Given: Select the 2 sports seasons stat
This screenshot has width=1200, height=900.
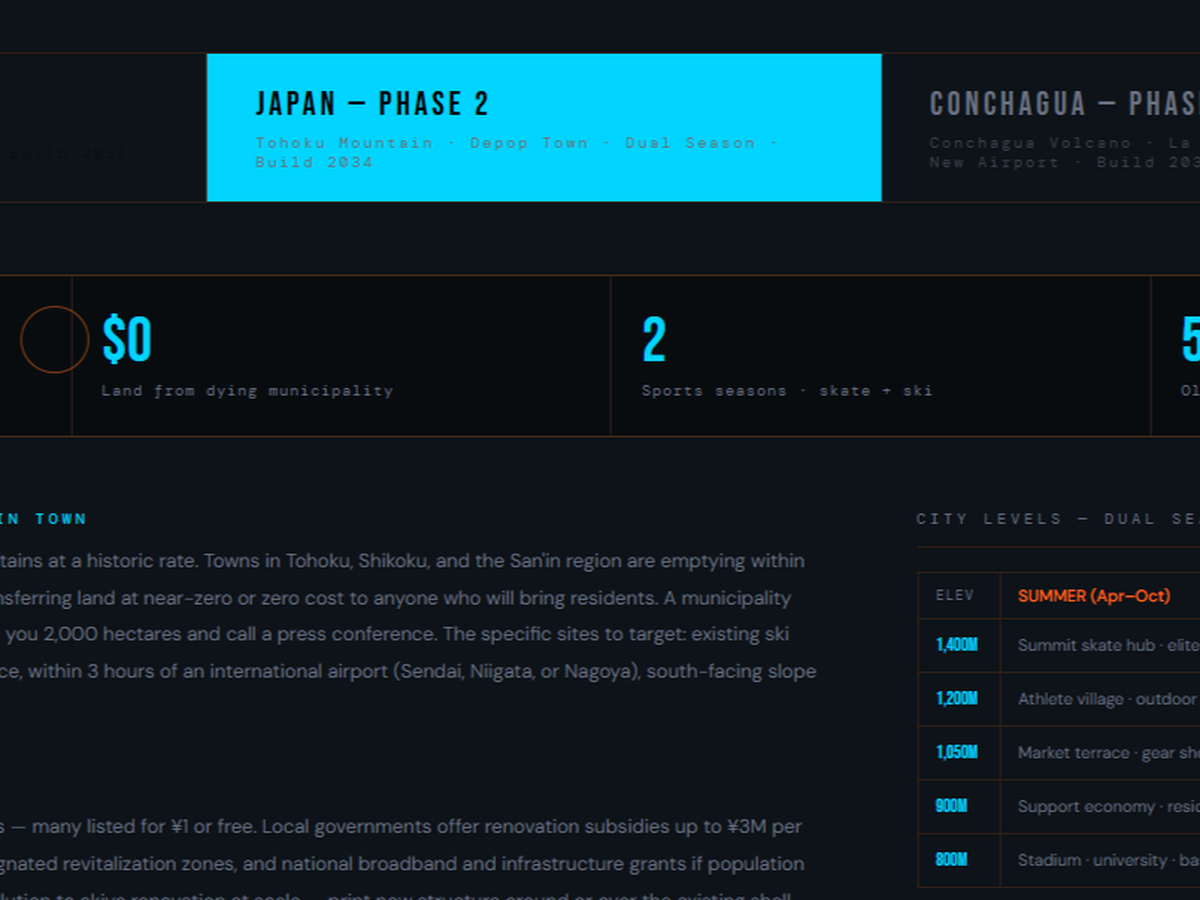Looking at the screenshot, I should point(654,340).
